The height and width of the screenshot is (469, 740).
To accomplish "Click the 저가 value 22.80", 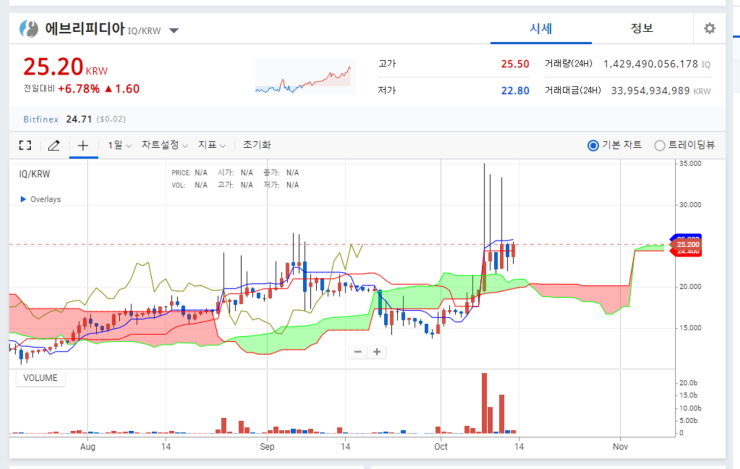I will coord(515,91).
